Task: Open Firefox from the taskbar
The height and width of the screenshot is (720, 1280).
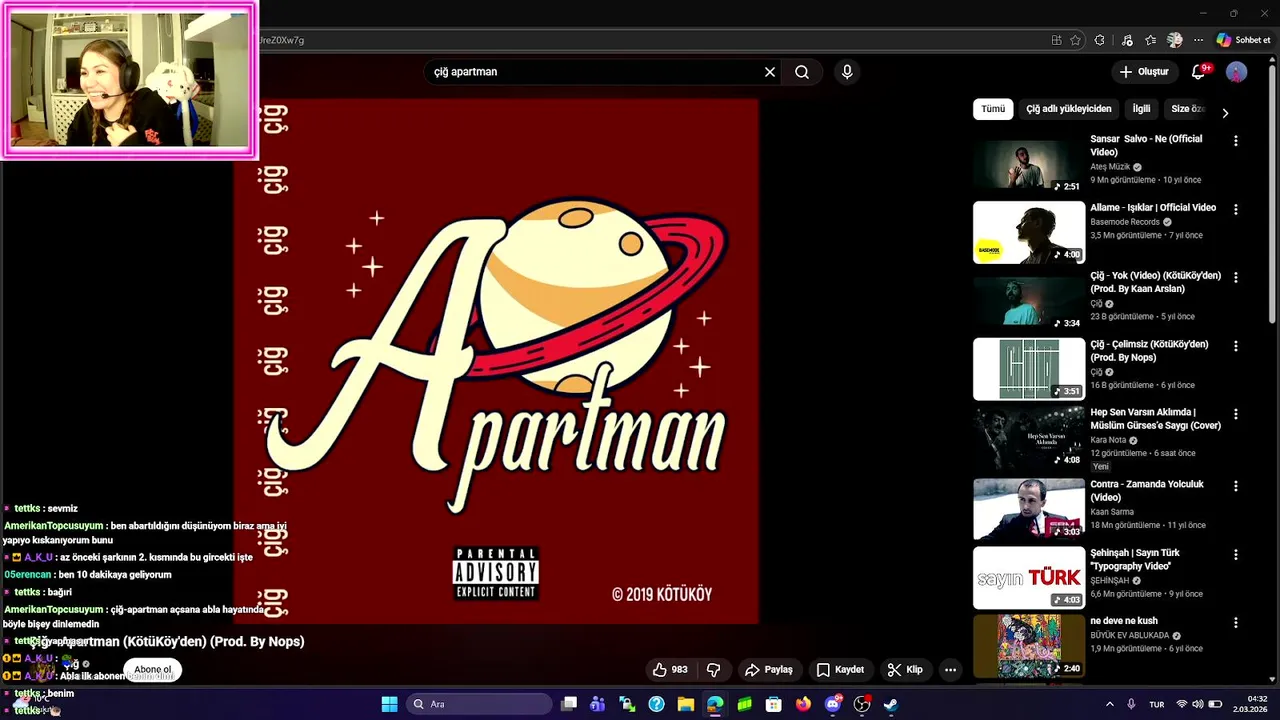Action: tap(803, 704)
